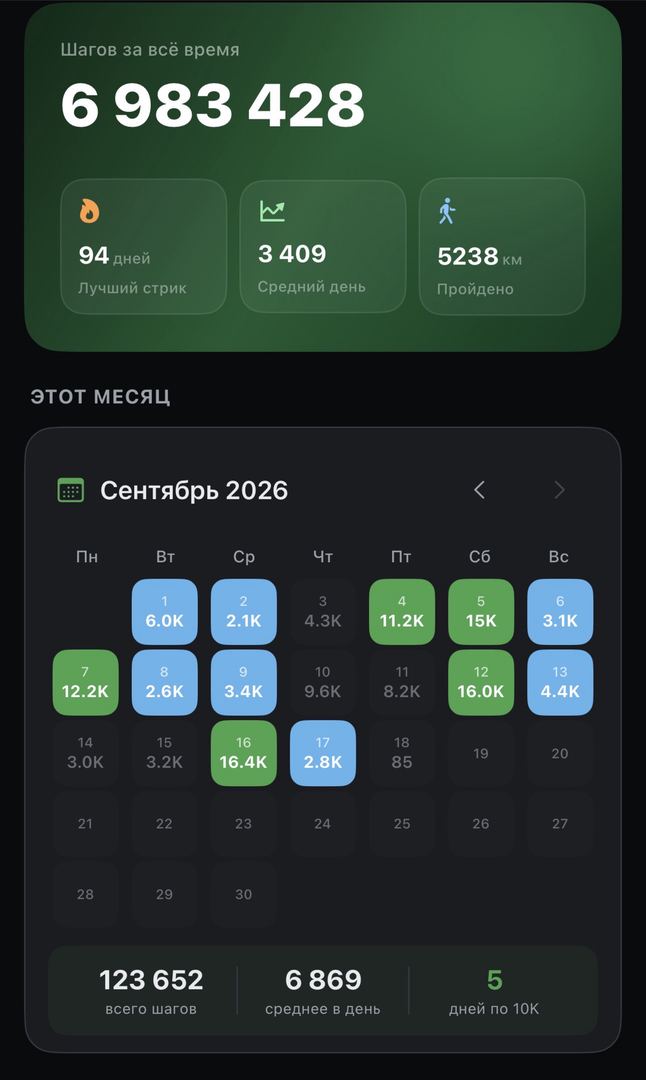Open the Средний день 3 409 card
This screenshot has width=646, height=1080.
323,247
